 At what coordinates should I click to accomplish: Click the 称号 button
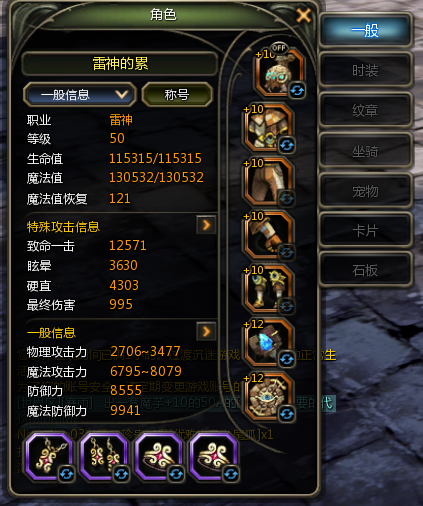(177, 95)
